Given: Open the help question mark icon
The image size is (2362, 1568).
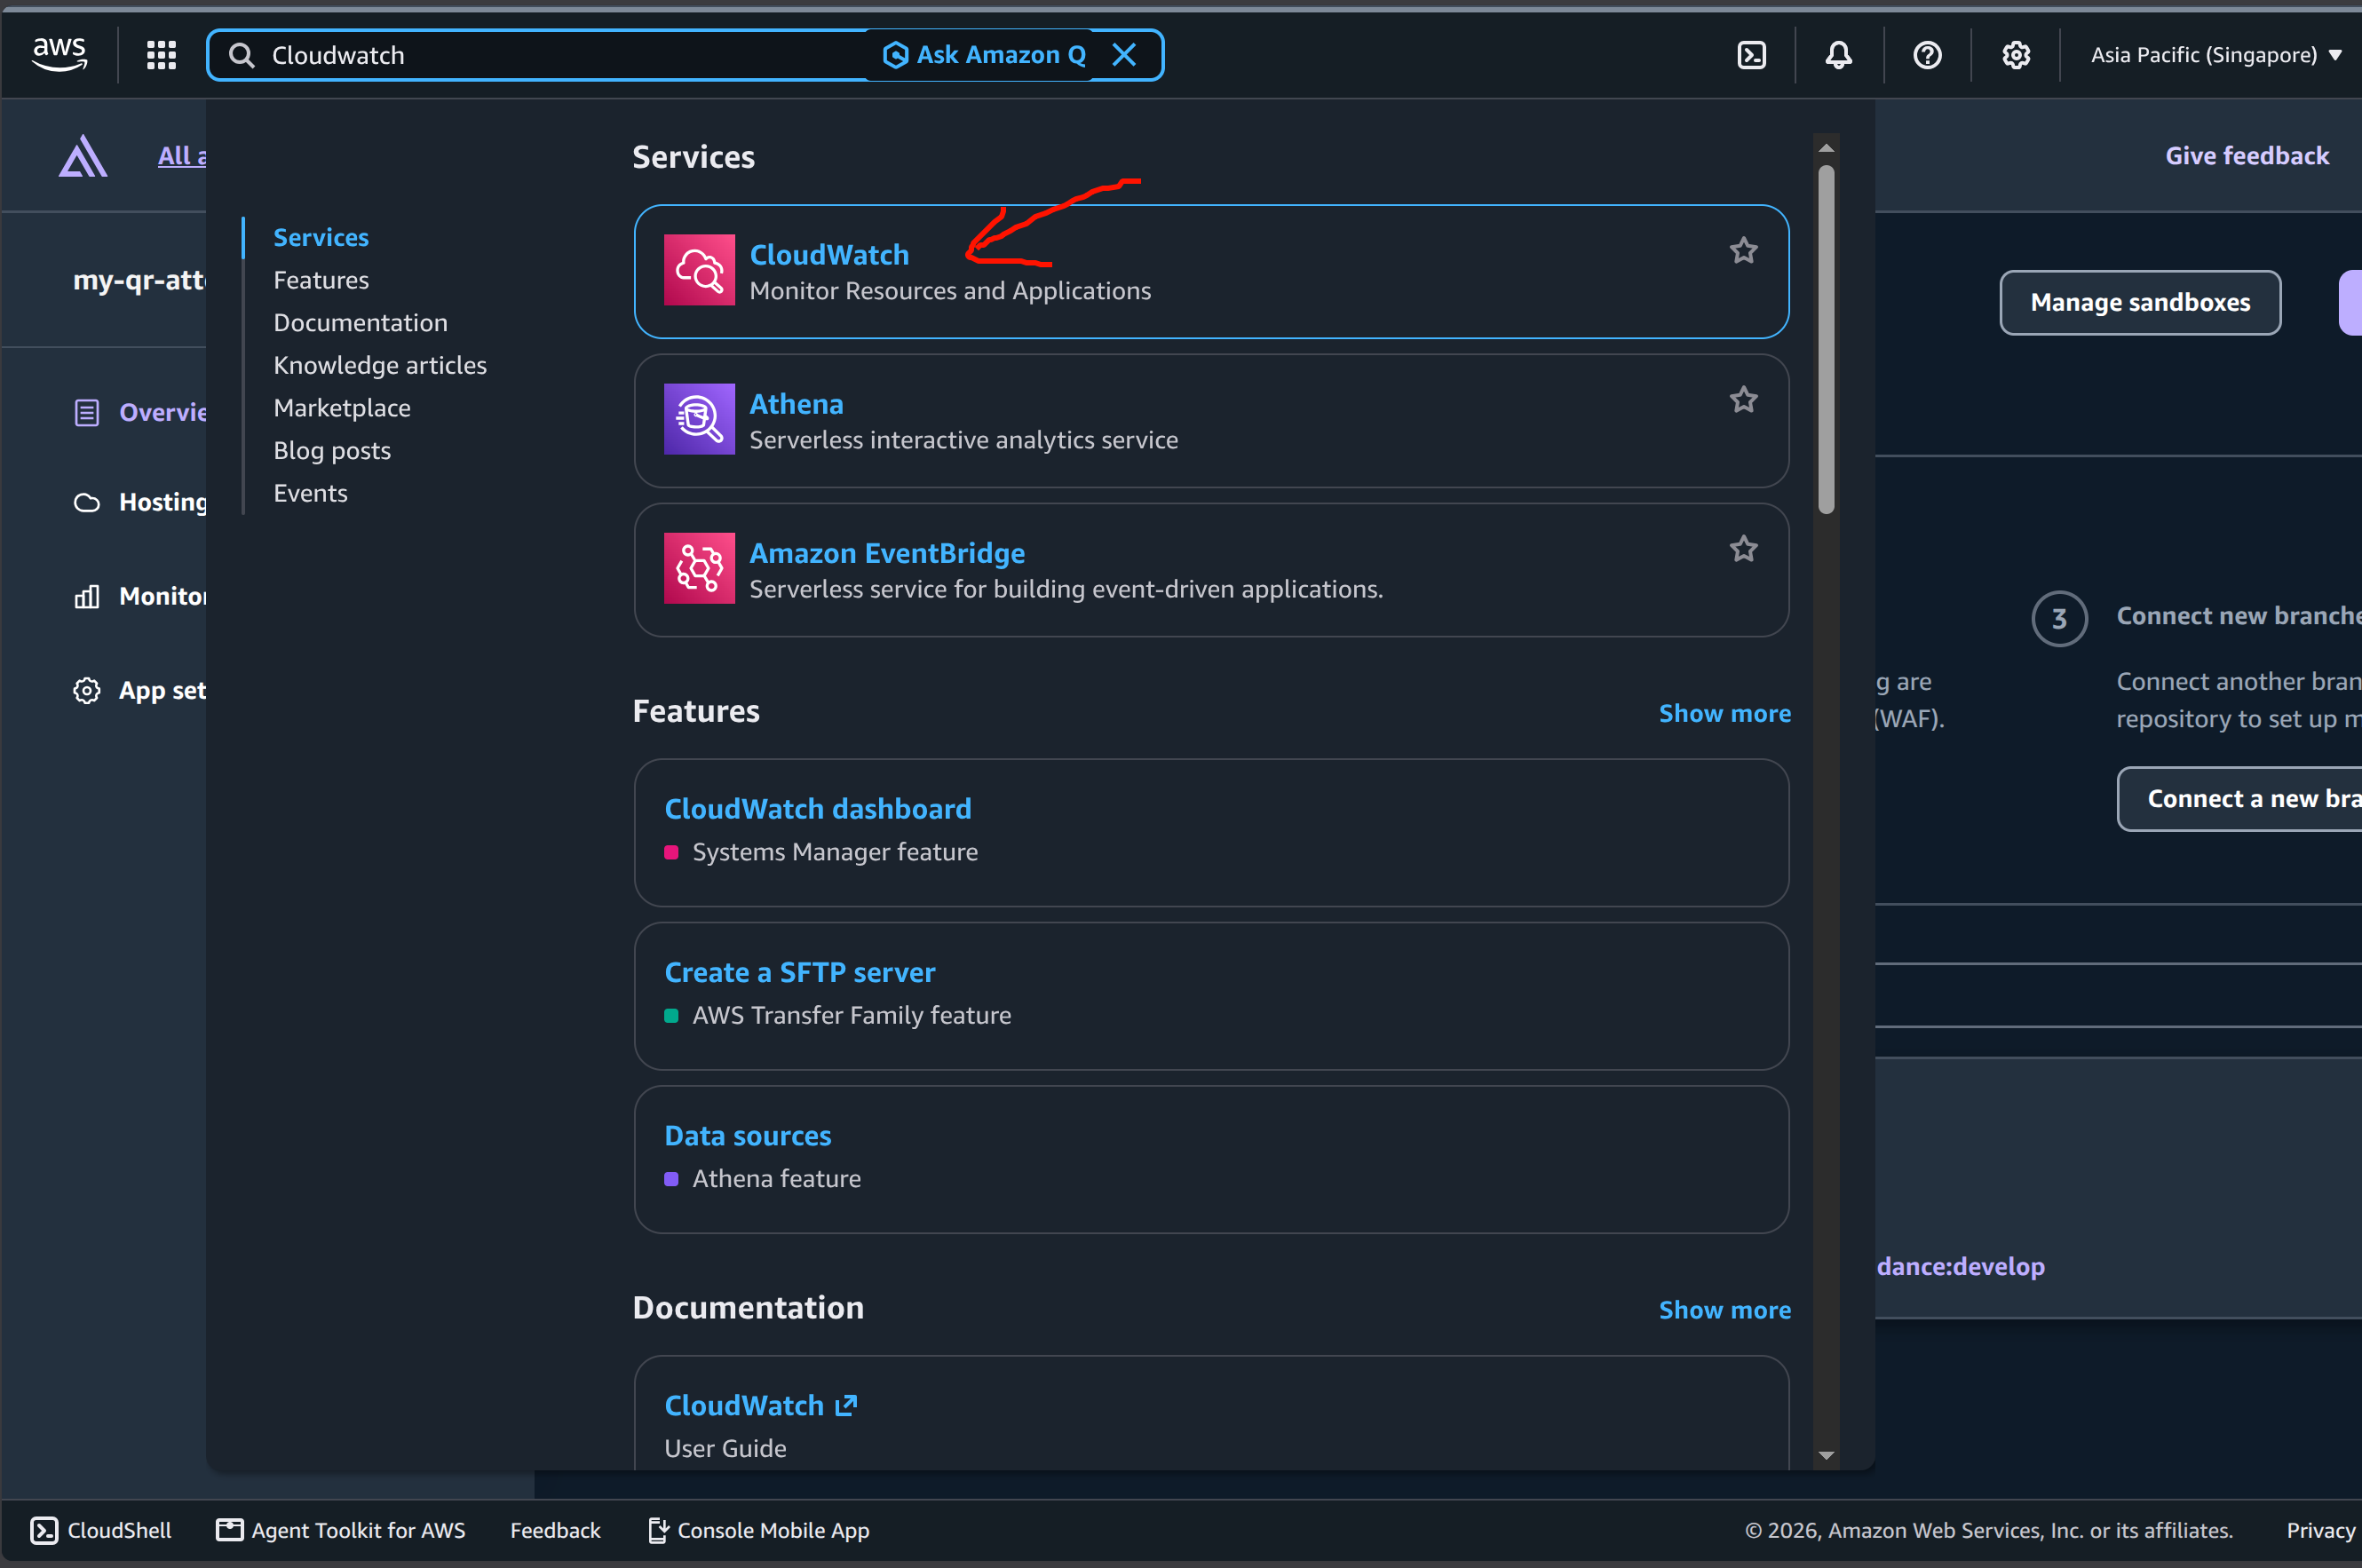Looking at the screenshot, I should [1926, 55].
